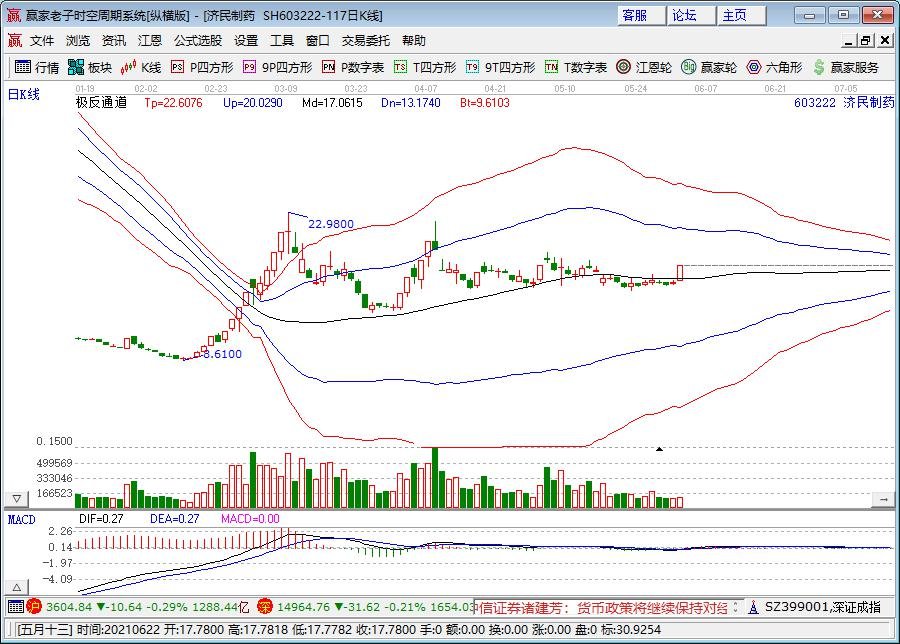Viewport: 900px width, 644px height.
Task: Open the 设置 menu
Action: [x=246, y=41]
